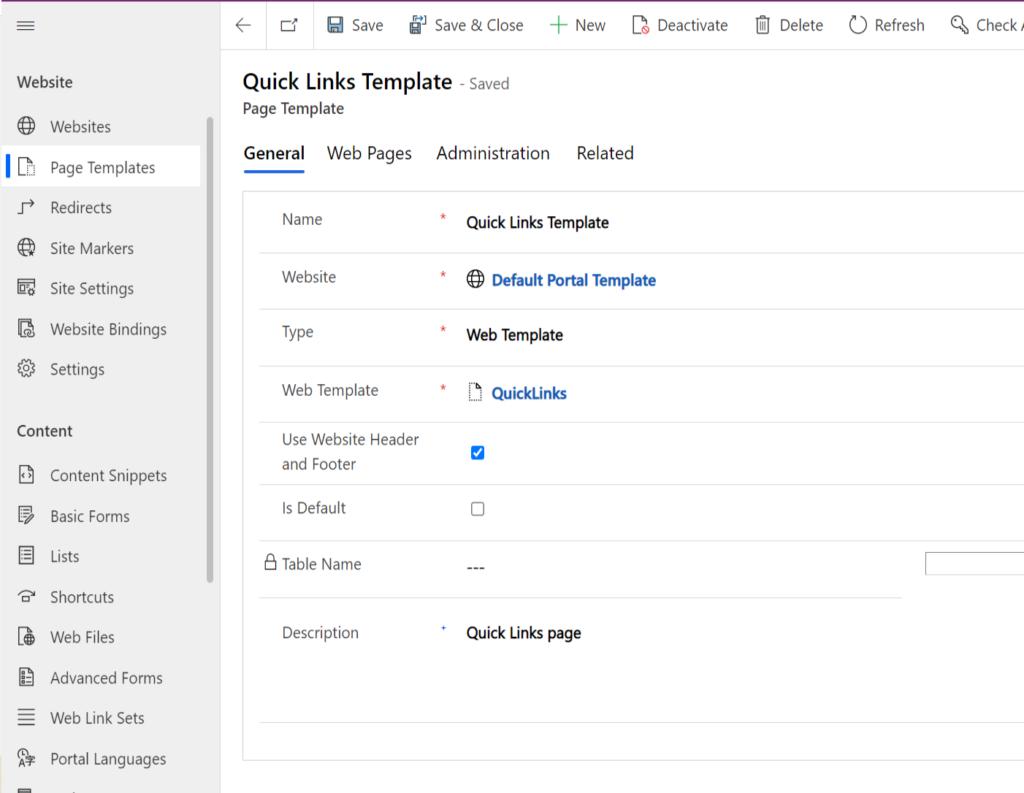Click the Save & Close icon
Screen dimensions: 1024x793
[x=417, y=25]
